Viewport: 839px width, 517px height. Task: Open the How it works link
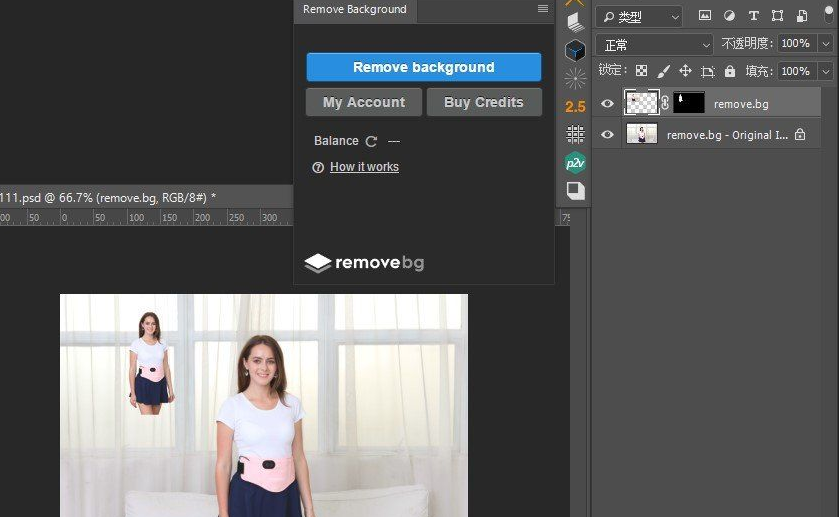point(364,167)
